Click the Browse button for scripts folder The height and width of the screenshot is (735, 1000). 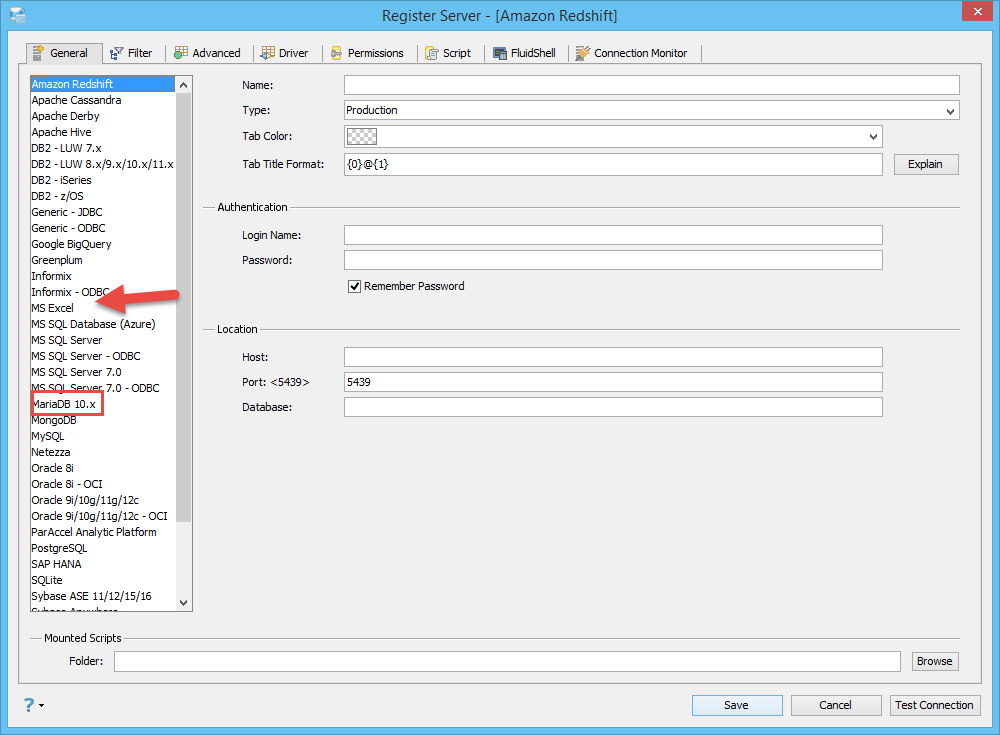pyautogui.click(x=935, y=662)
